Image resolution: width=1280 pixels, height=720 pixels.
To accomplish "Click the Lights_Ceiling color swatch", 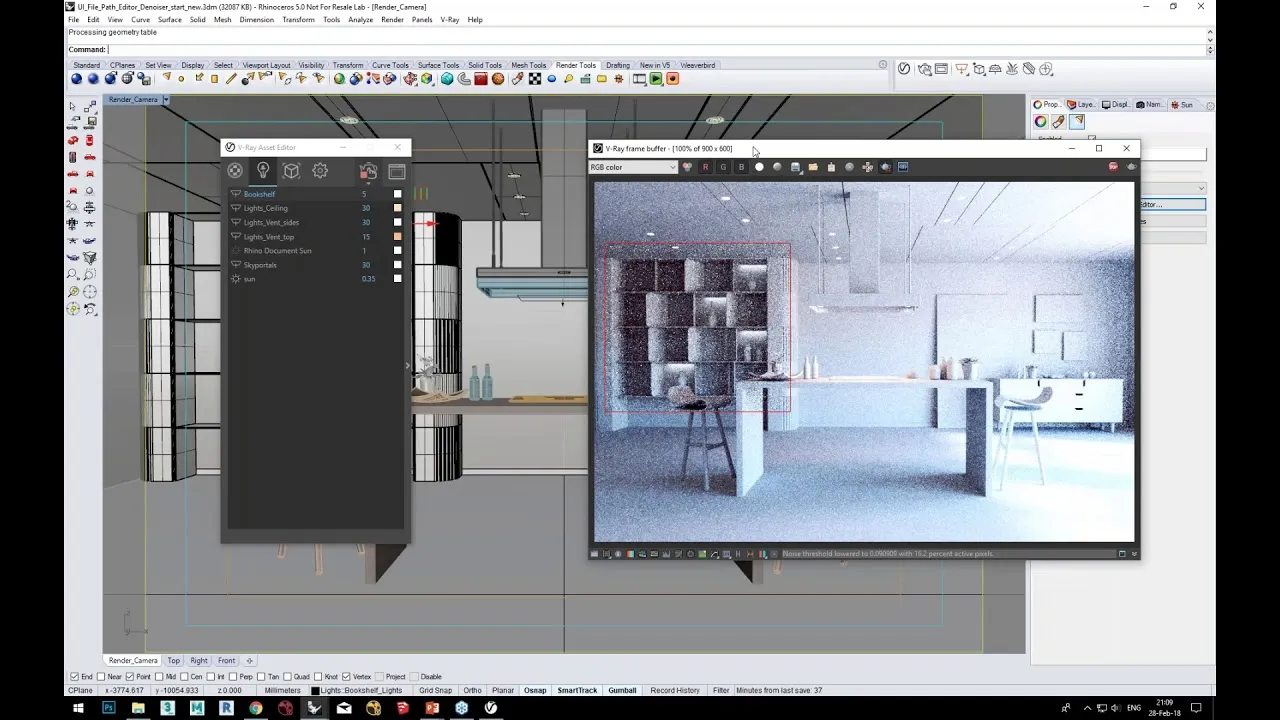I will [x=397, y=208].
